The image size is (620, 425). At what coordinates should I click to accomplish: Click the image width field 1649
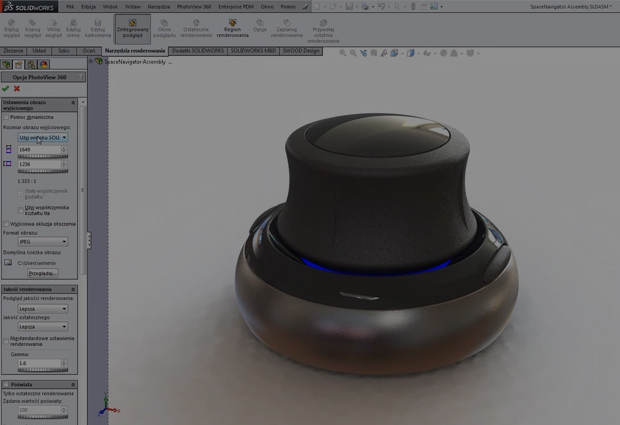(40, 150)
